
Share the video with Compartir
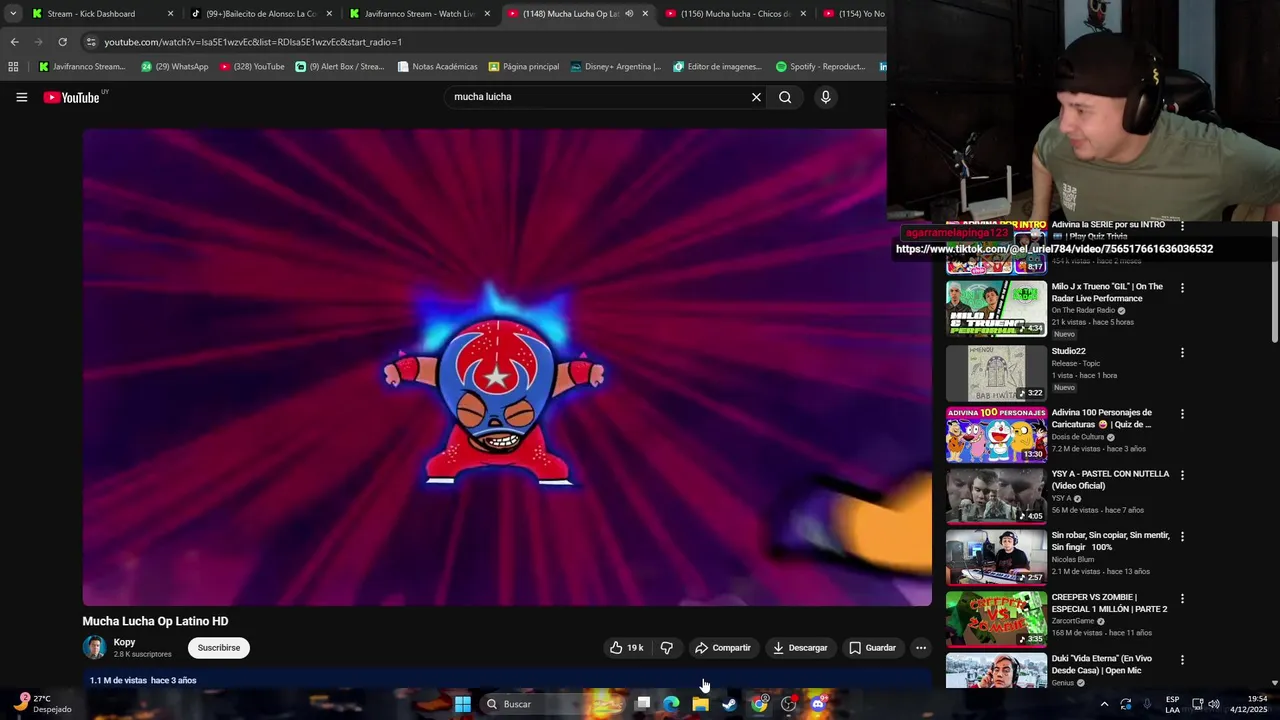(x=723, y=648)
